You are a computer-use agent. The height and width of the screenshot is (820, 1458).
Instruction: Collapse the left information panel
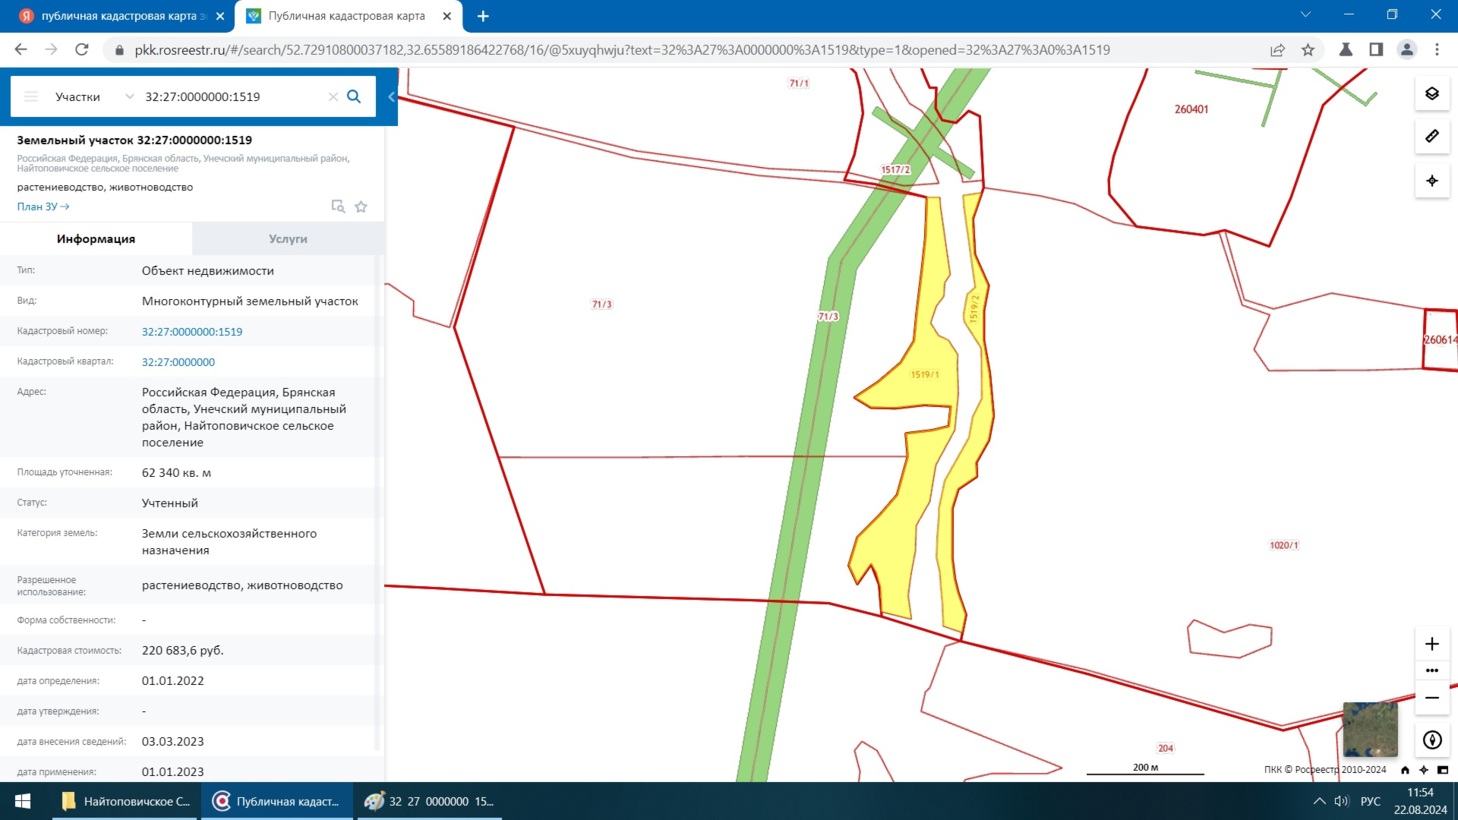pos(391,97)
